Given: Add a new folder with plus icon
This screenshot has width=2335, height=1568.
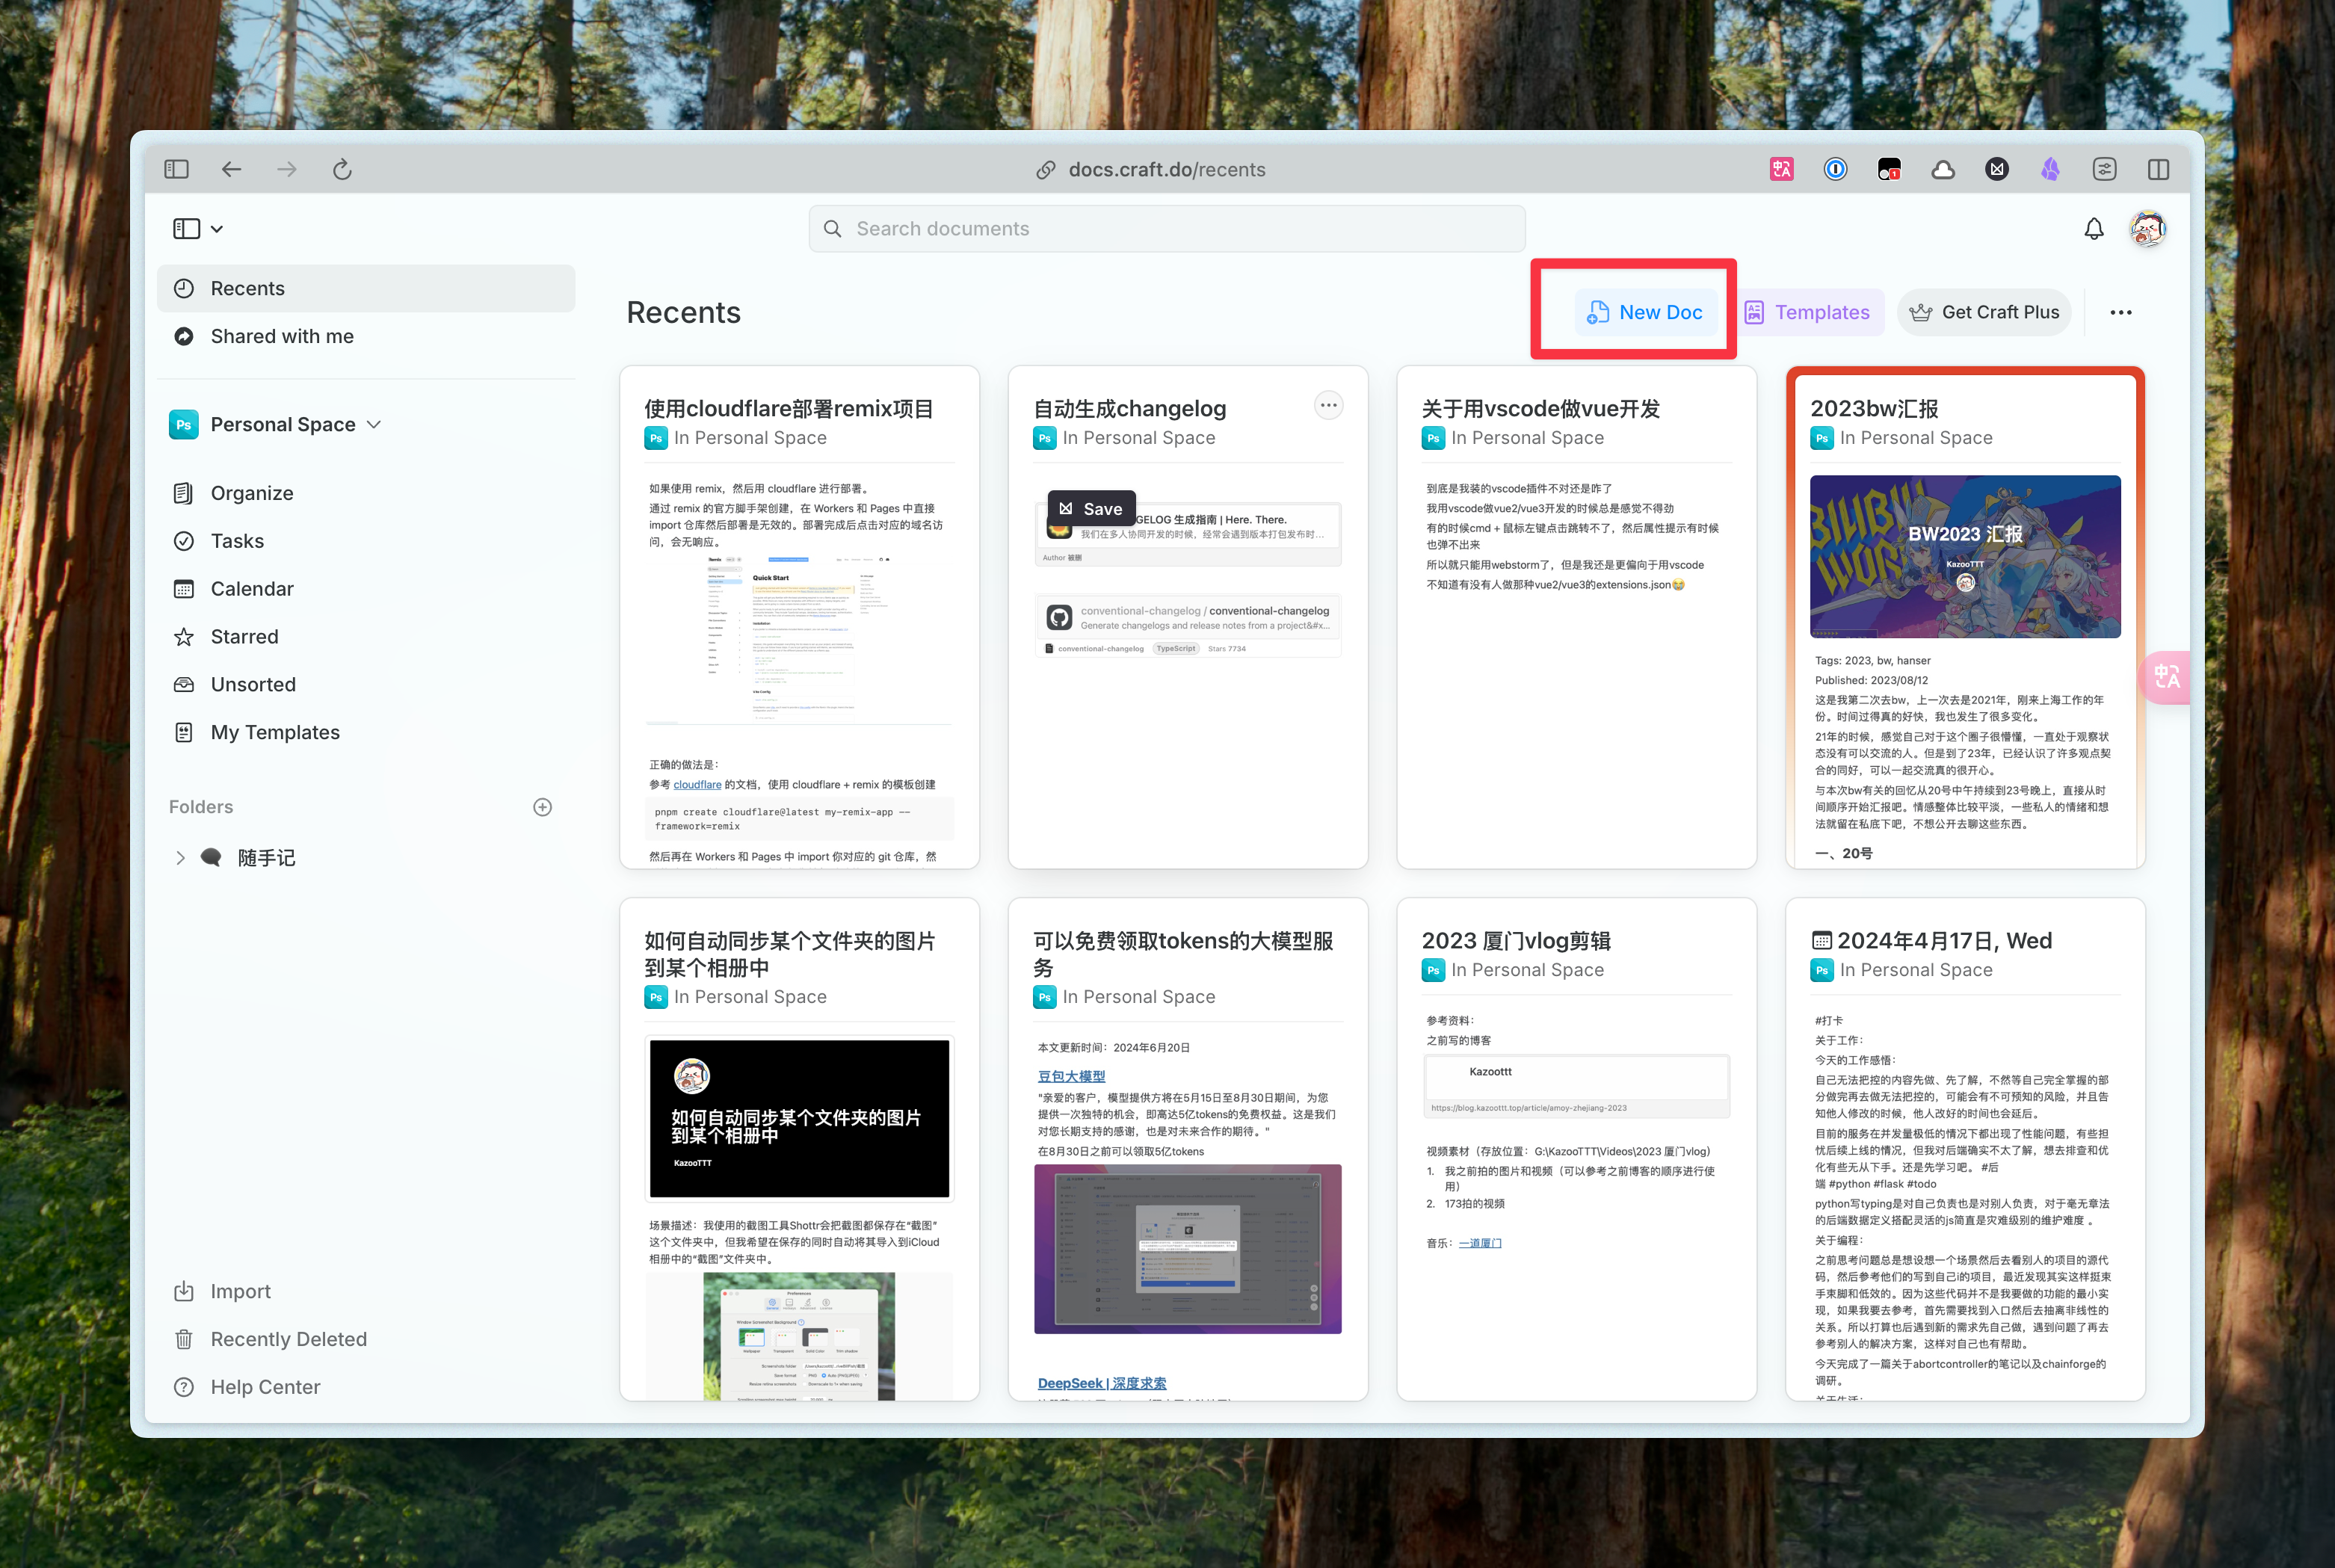Looking at the screenshot, I should coord(543,807).
